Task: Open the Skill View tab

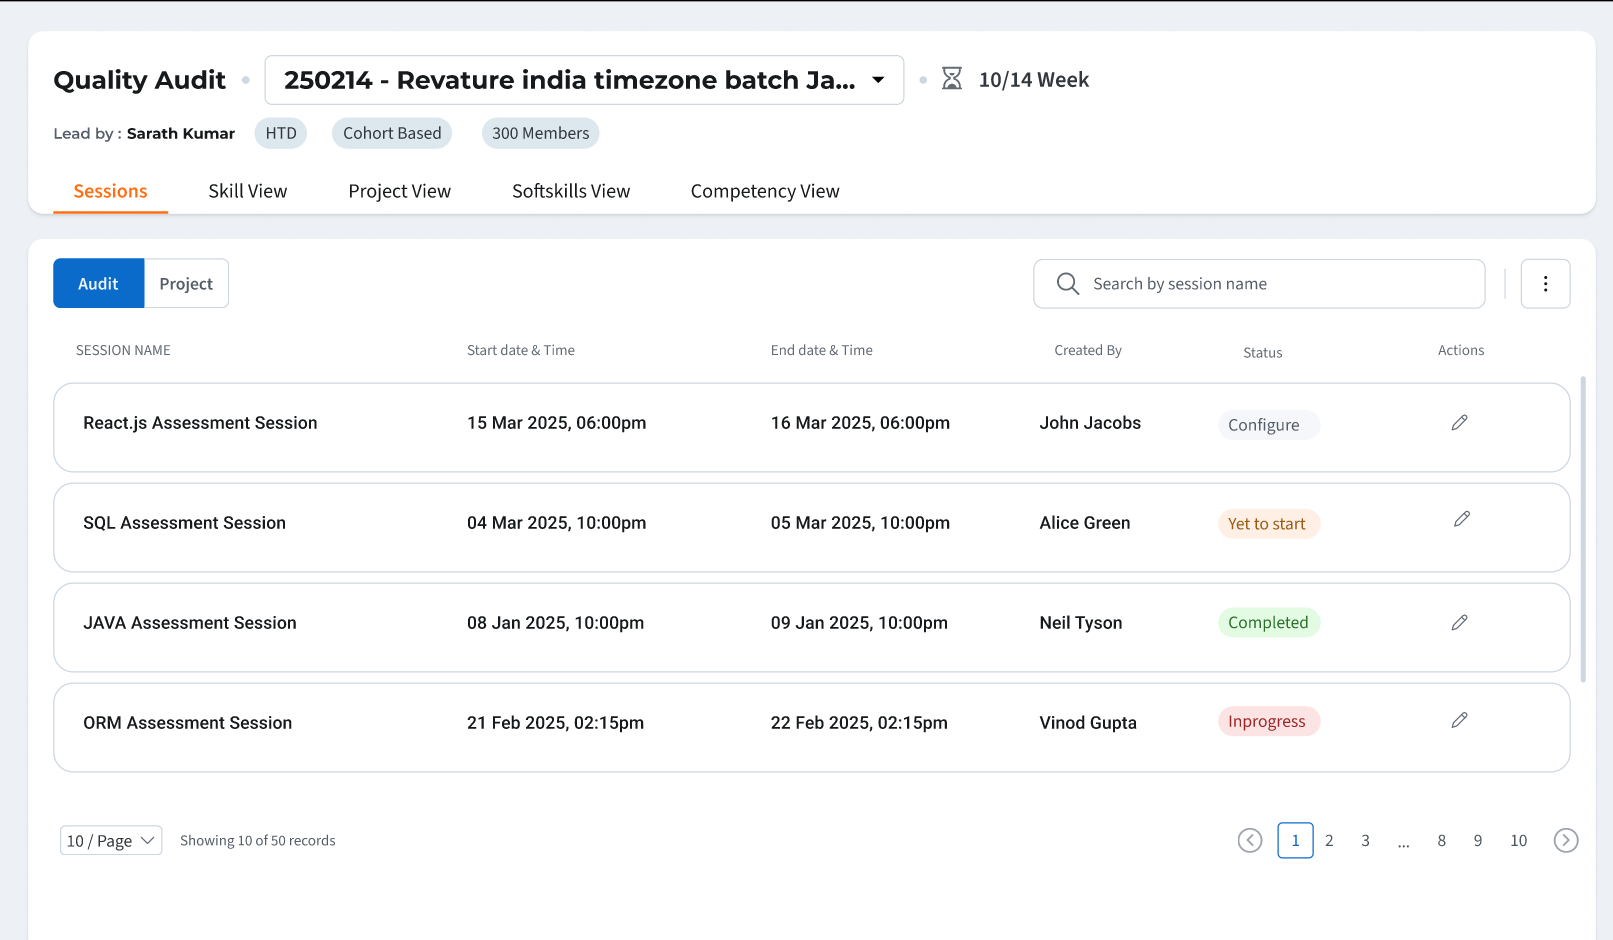Action: point(247,191)
